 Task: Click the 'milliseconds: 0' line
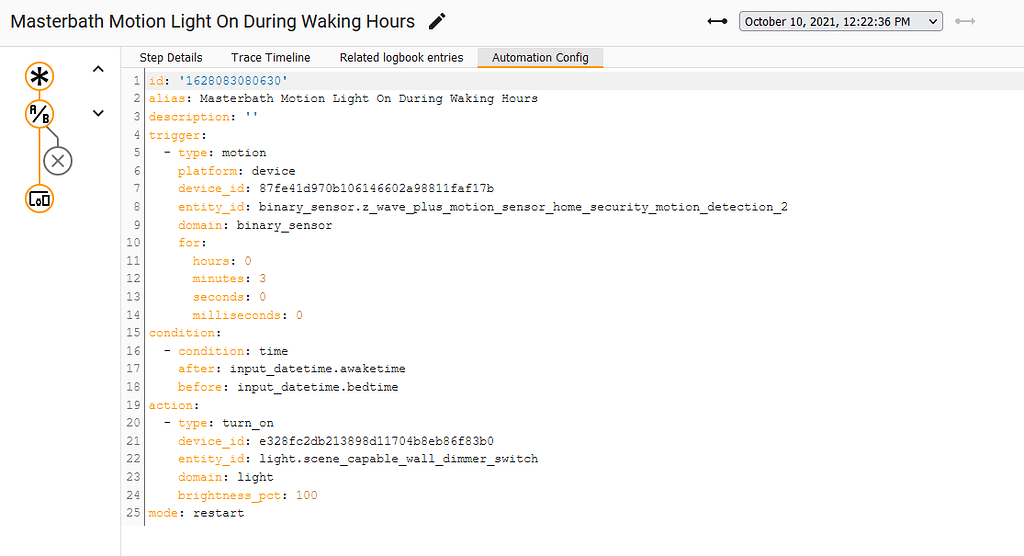pos(248,316)
